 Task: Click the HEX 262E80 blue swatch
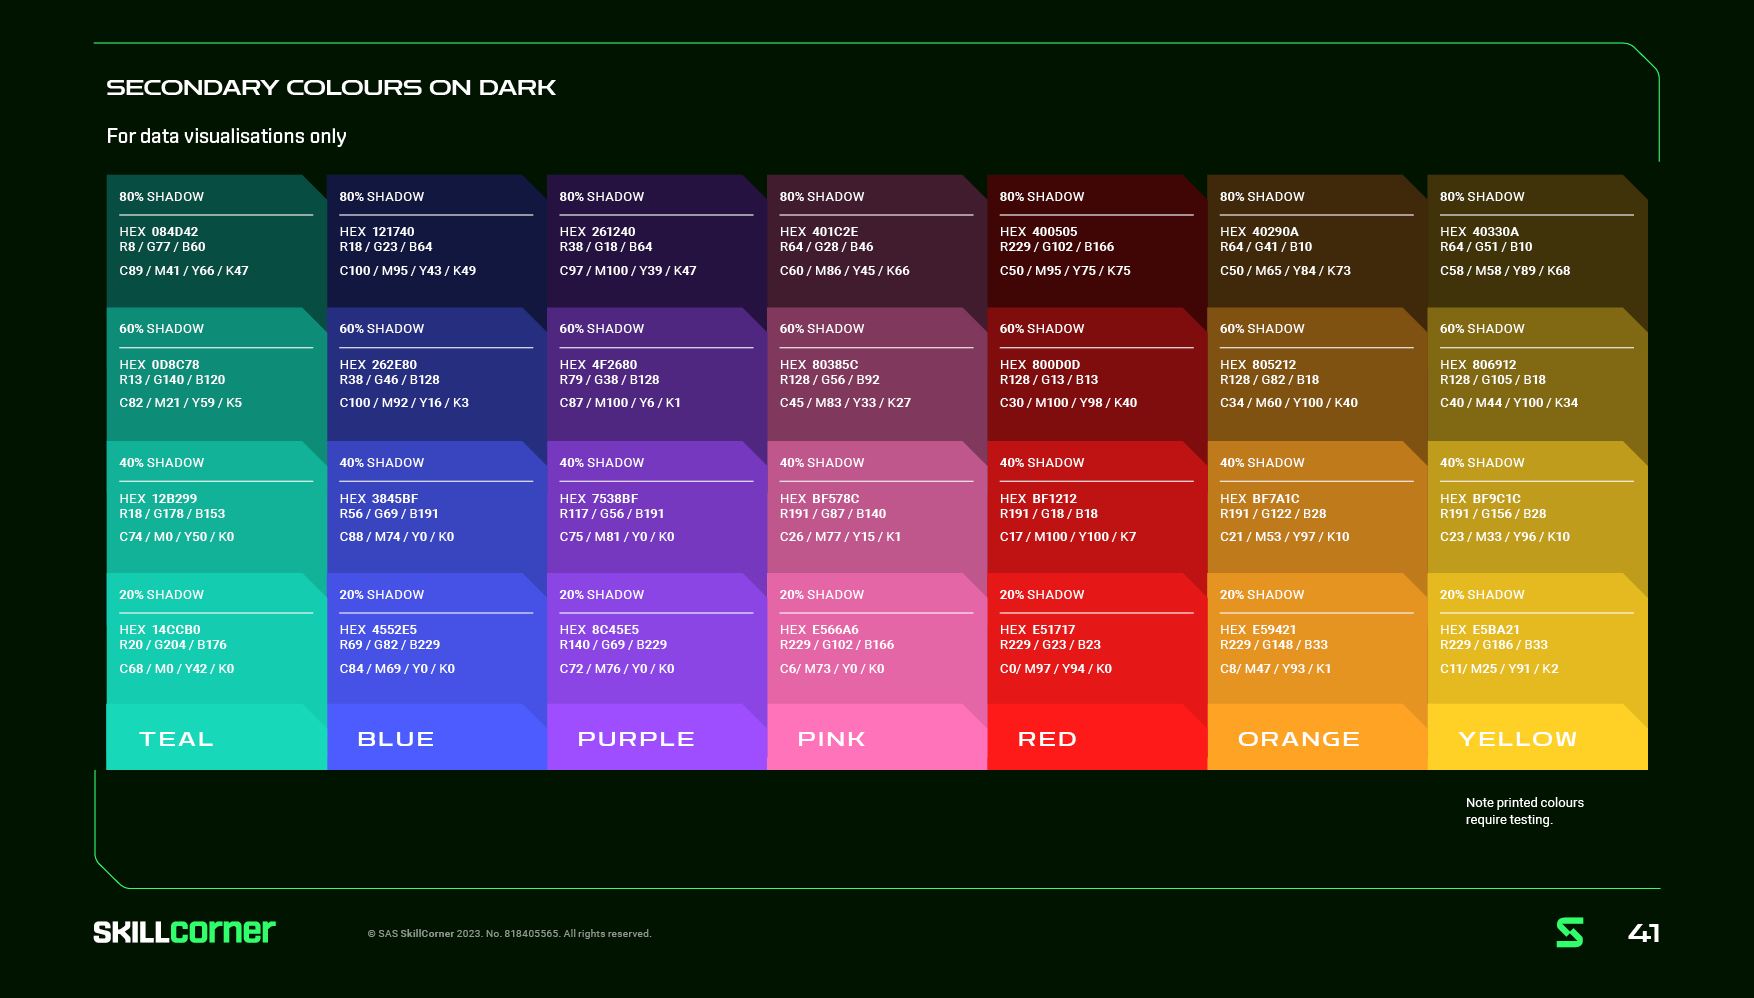coord(437,374)
